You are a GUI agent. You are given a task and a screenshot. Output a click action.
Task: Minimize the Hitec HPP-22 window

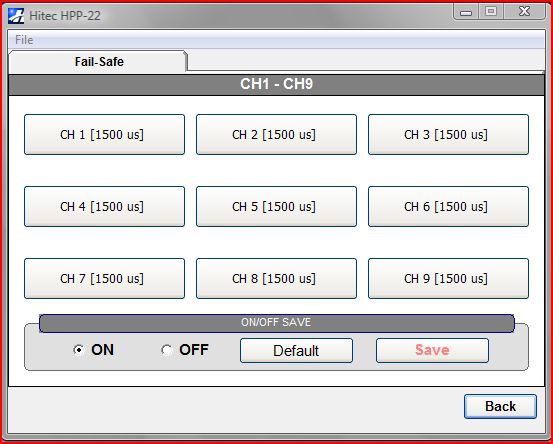pos(466,12)
